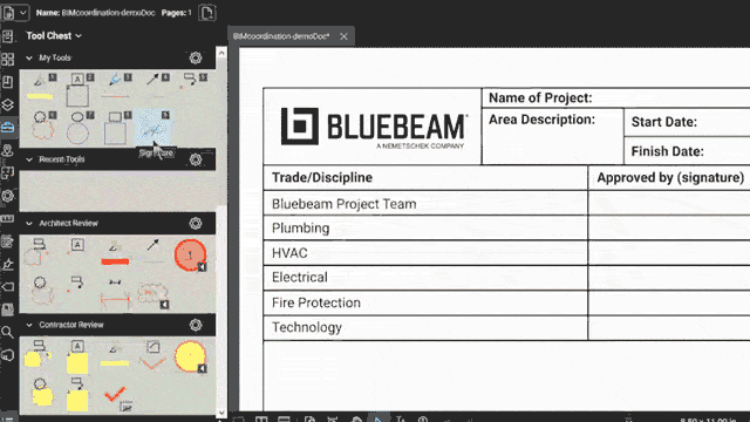
Task: Select the yellow Highlight tool in My Tools
Action: pos(41,89)
